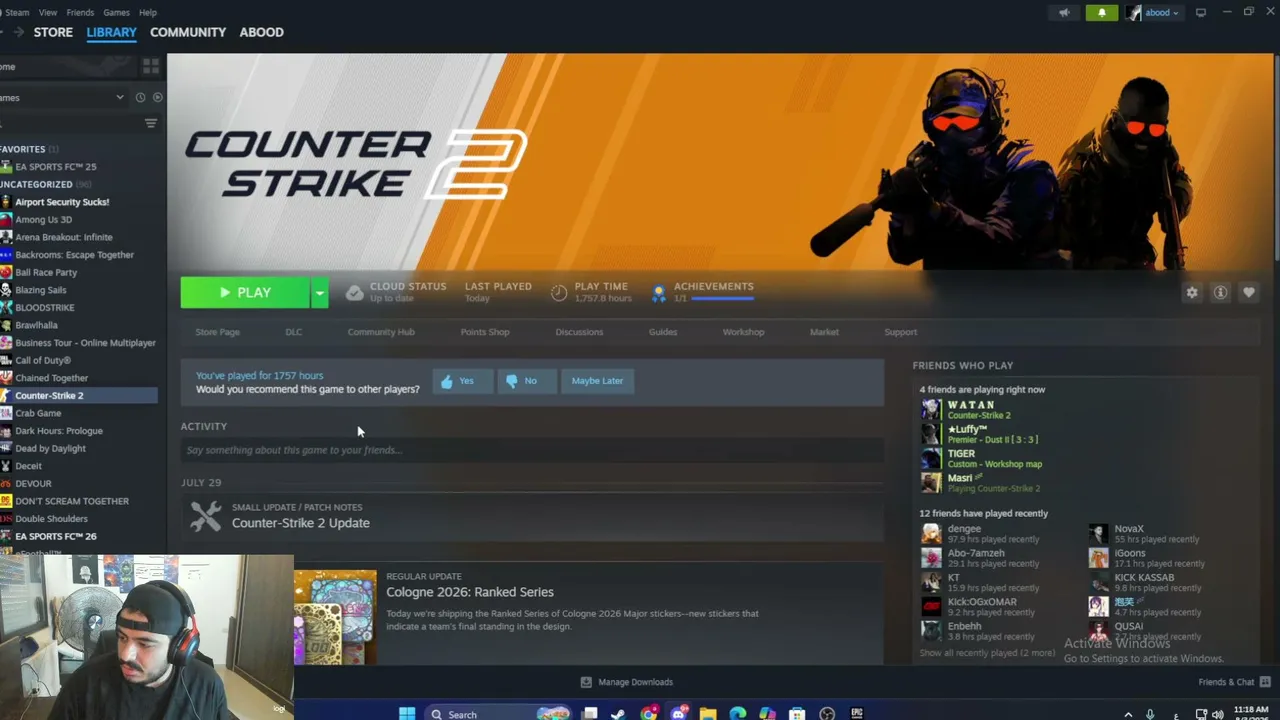Show all recently played friends
This screenshot has height=720, width=1280.
[x=987, y=653]
